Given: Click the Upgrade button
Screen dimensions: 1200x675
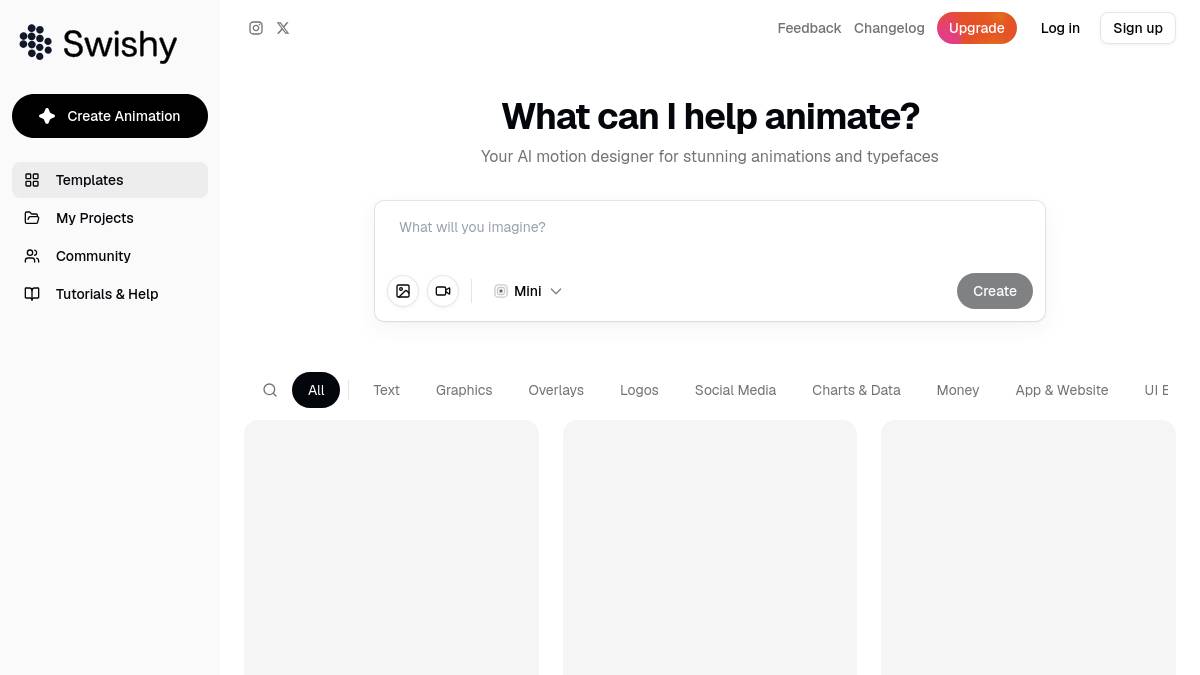Looking at the screenshot, I should 977,28.
